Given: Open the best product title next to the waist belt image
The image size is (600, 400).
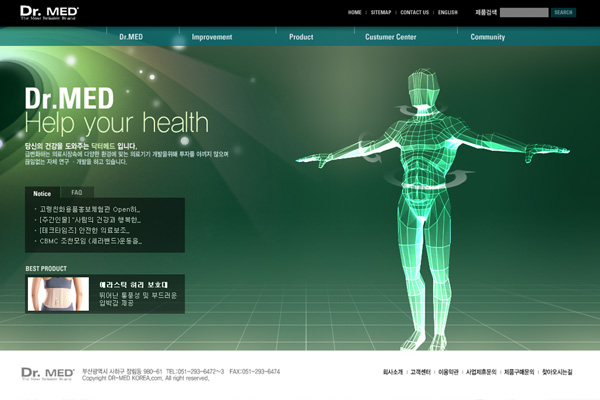Looking at the screenshot, I should (134, 285).
